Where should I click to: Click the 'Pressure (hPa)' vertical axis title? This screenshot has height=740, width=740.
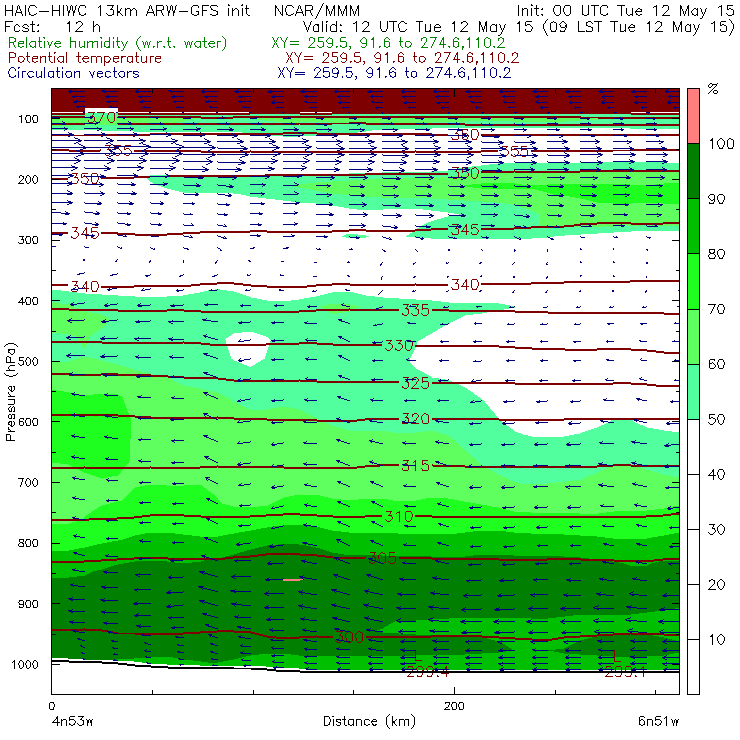10,392
